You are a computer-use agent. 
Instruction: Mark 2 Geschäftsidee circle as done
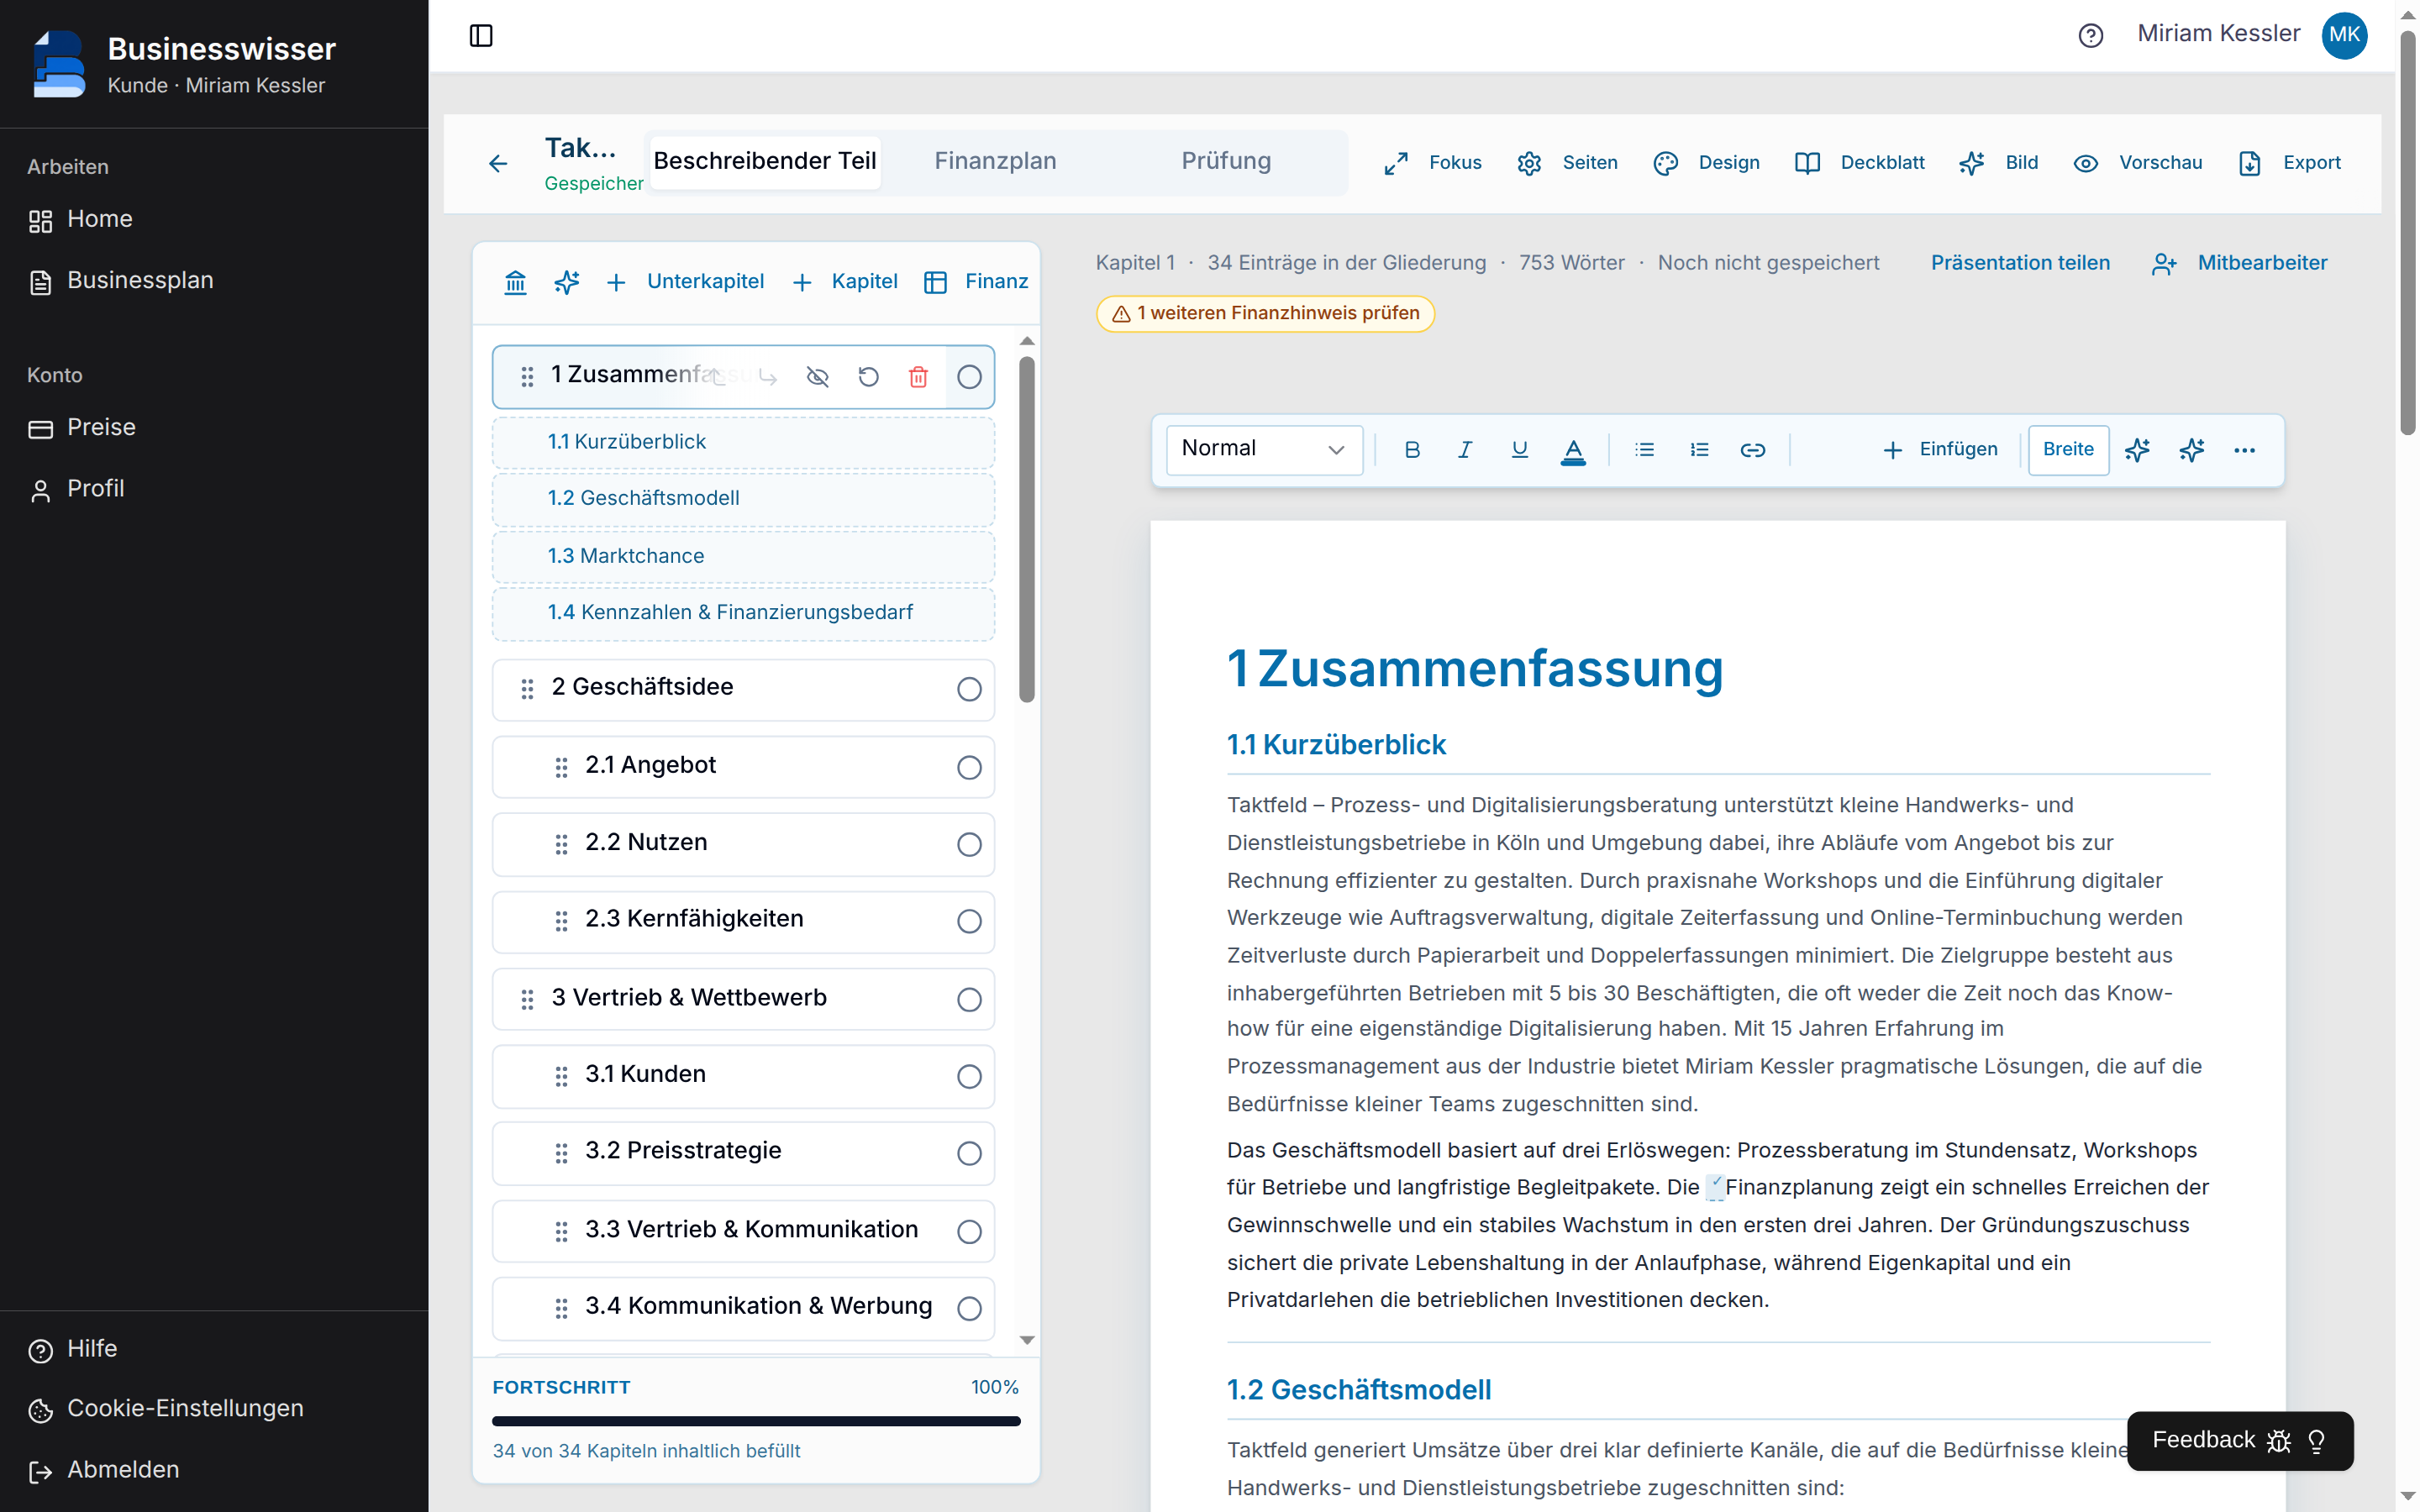coord(969,689)
